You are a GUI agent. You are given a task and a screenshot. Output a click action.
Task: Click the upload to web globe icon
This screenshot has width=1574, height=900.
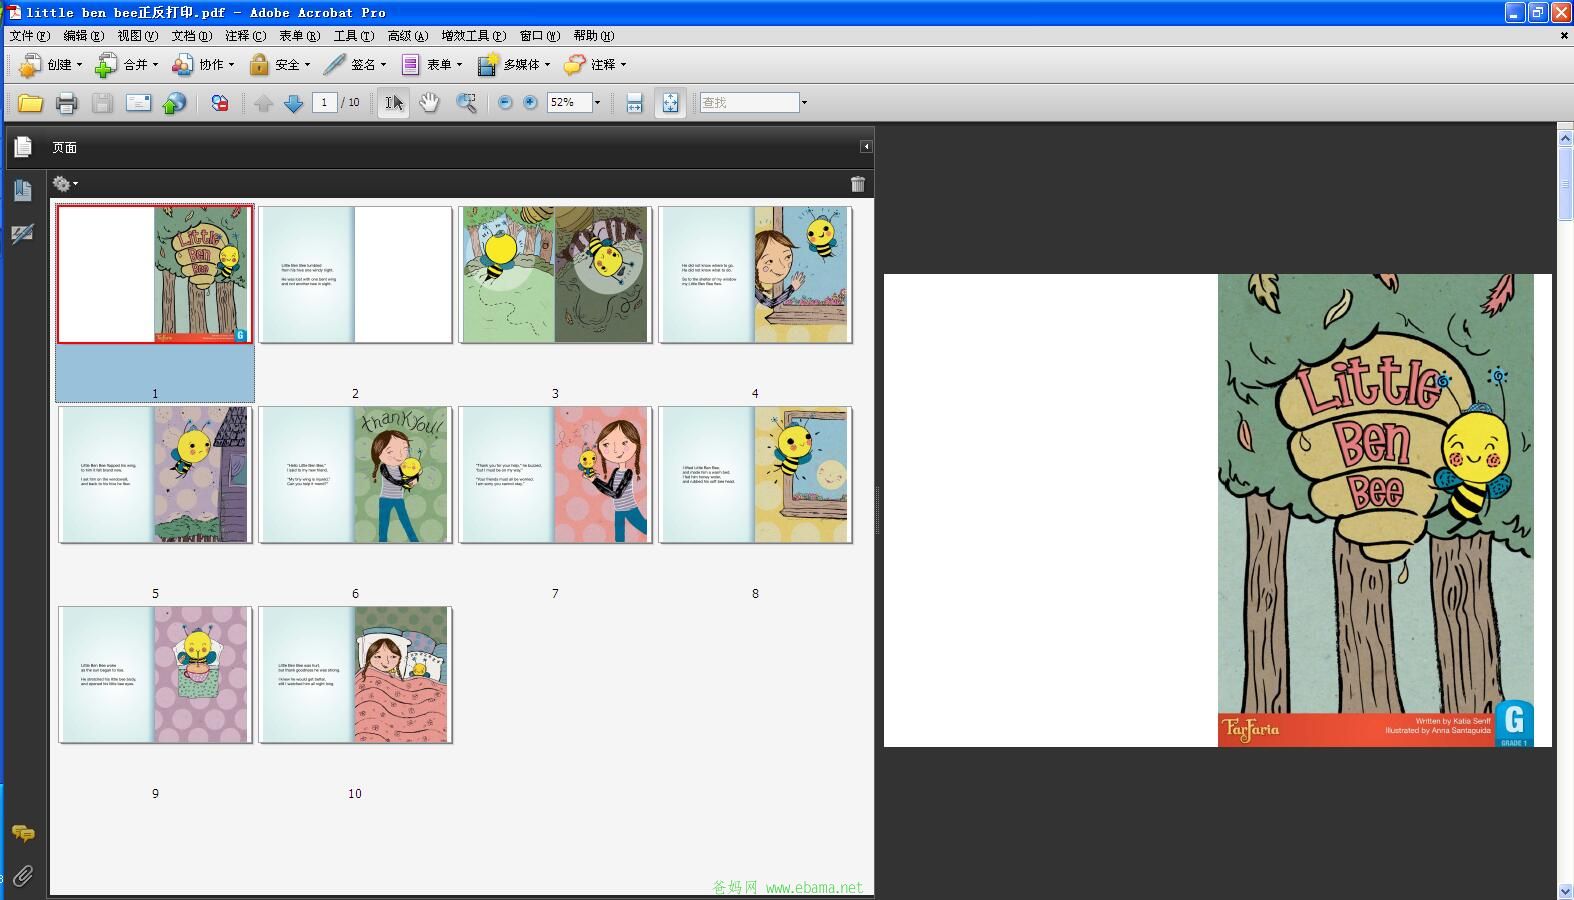click(x=174, y=103)
